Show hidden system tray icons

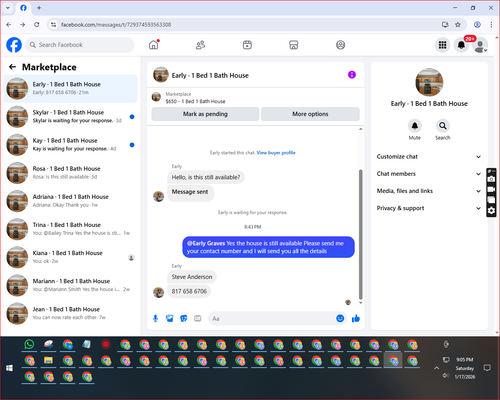[436, 368]
